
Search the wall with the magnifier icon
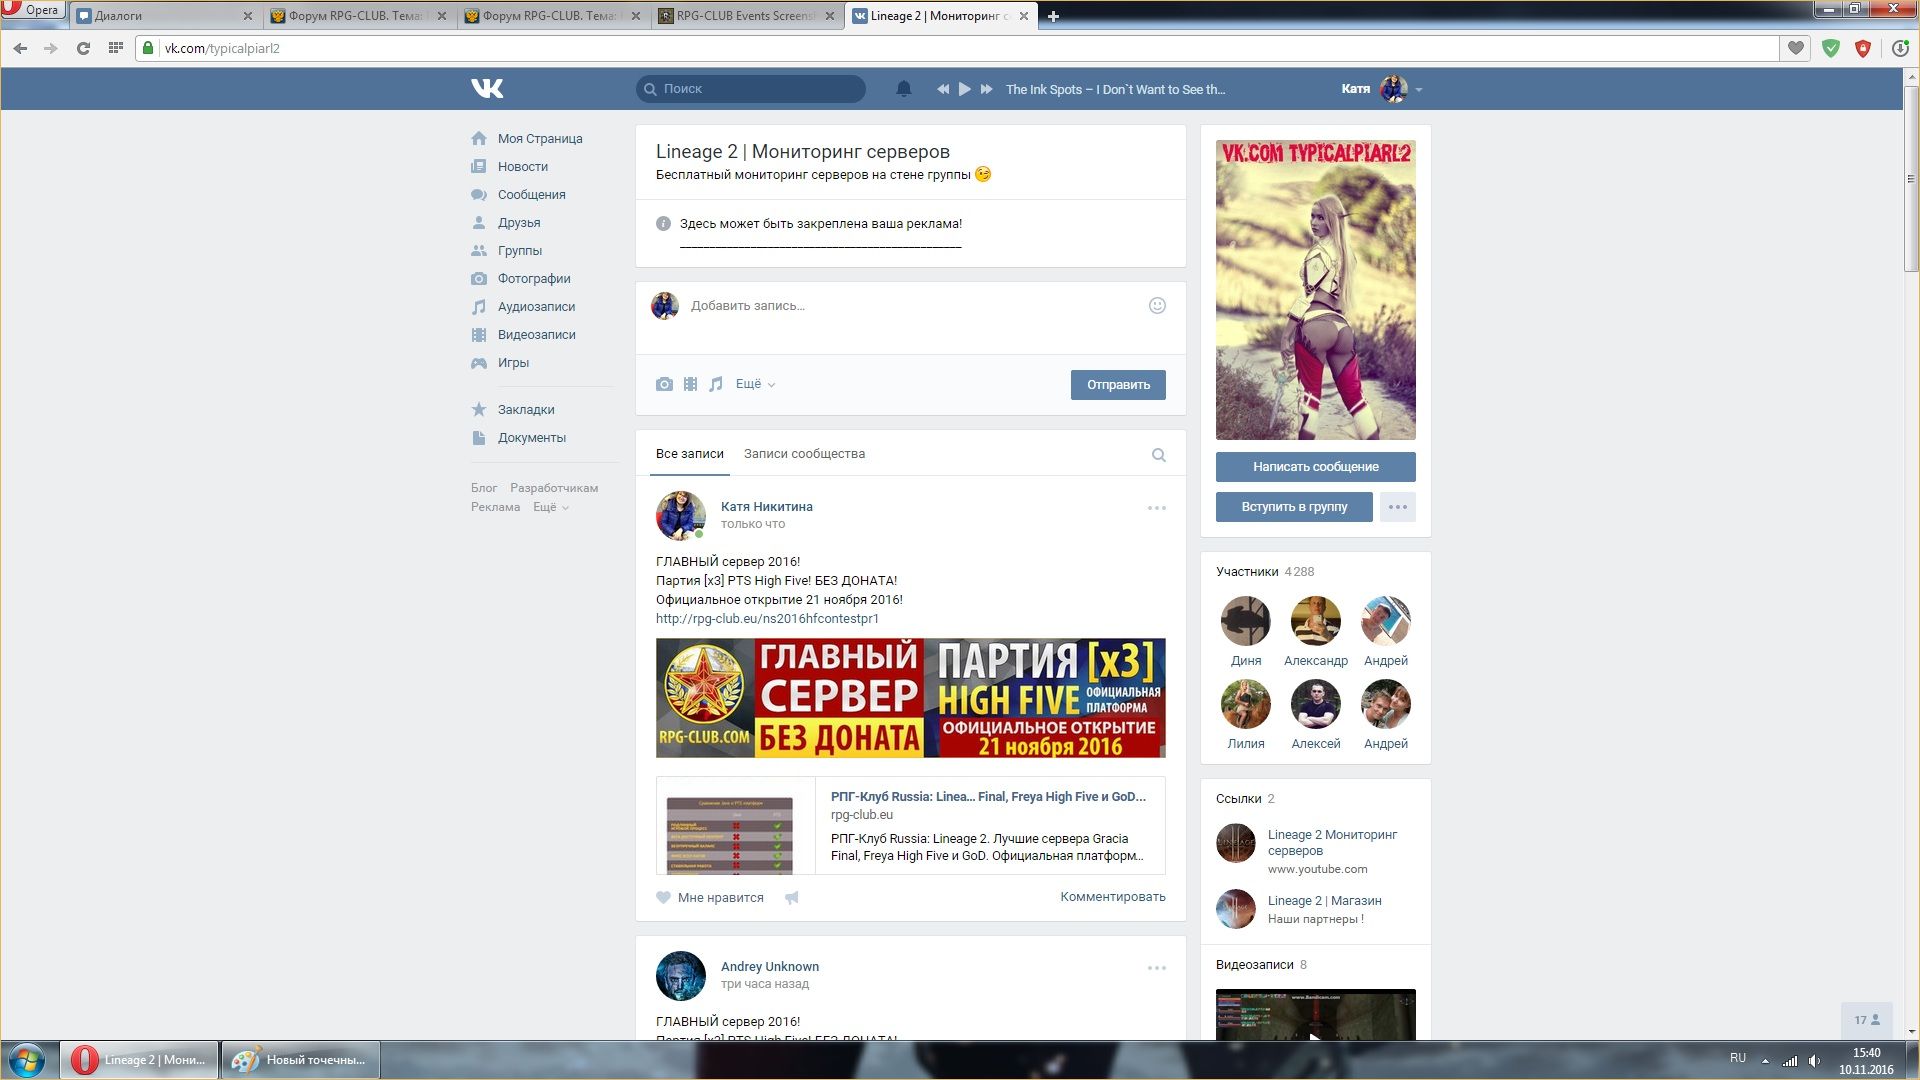click(1159, 455)
